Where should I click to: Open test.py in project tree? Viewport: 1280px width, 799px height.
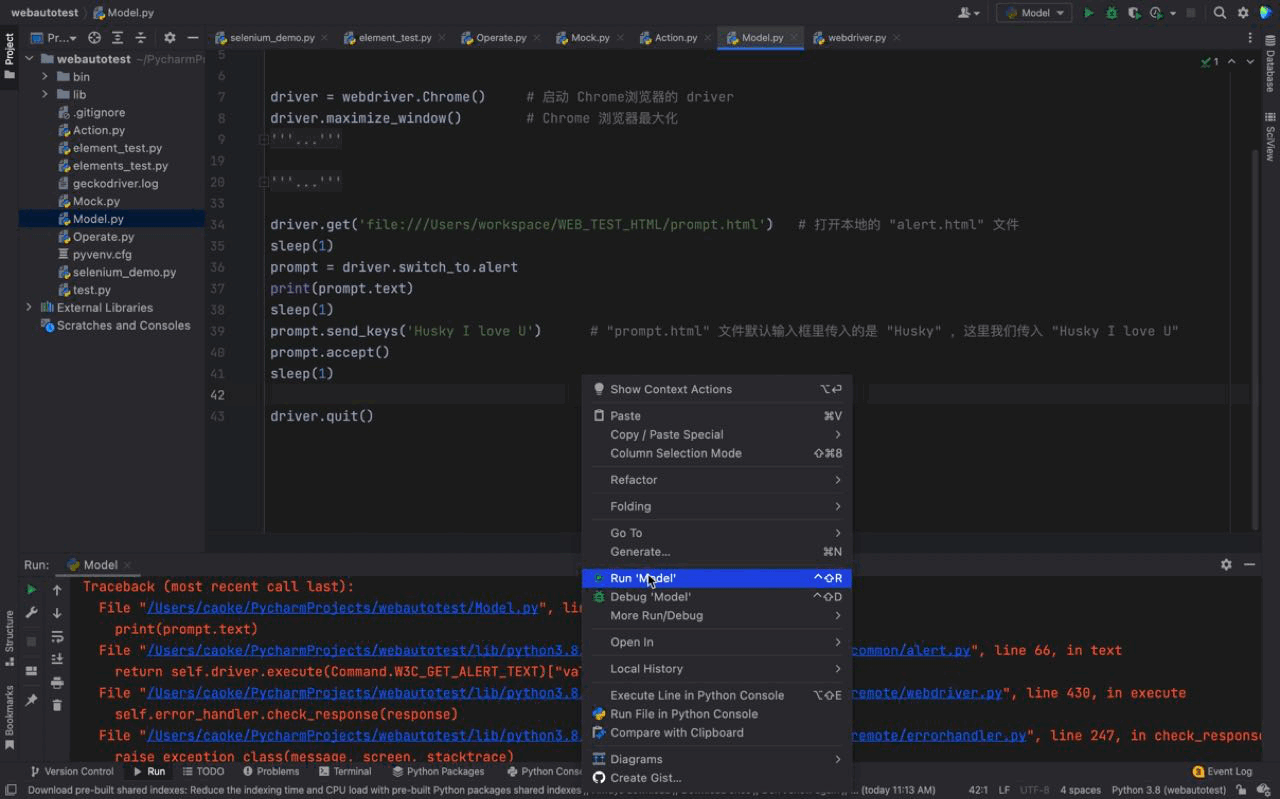point(91,290)
